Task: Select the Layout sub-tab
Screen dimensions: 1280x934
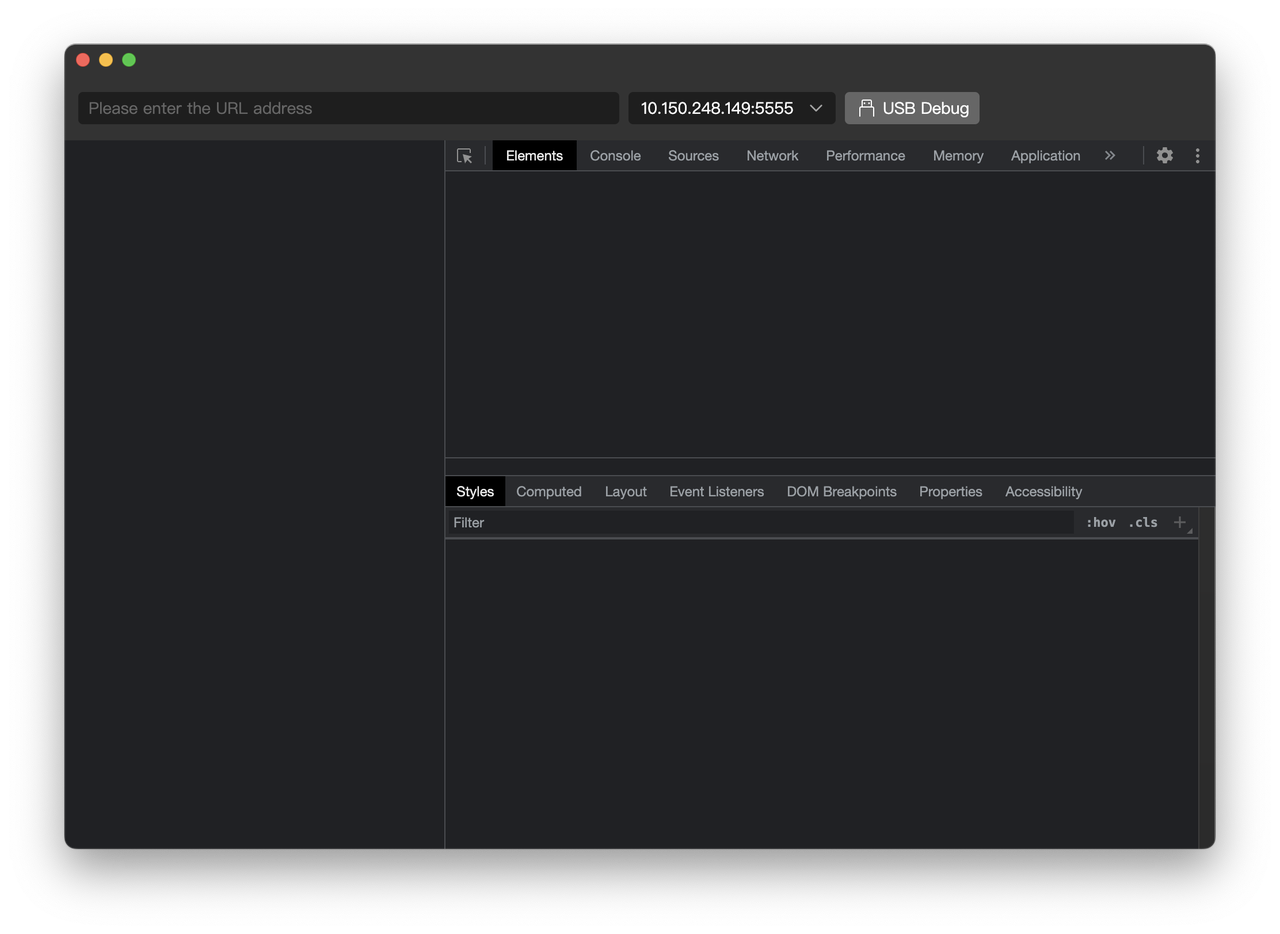Action: tap(626, 492)
